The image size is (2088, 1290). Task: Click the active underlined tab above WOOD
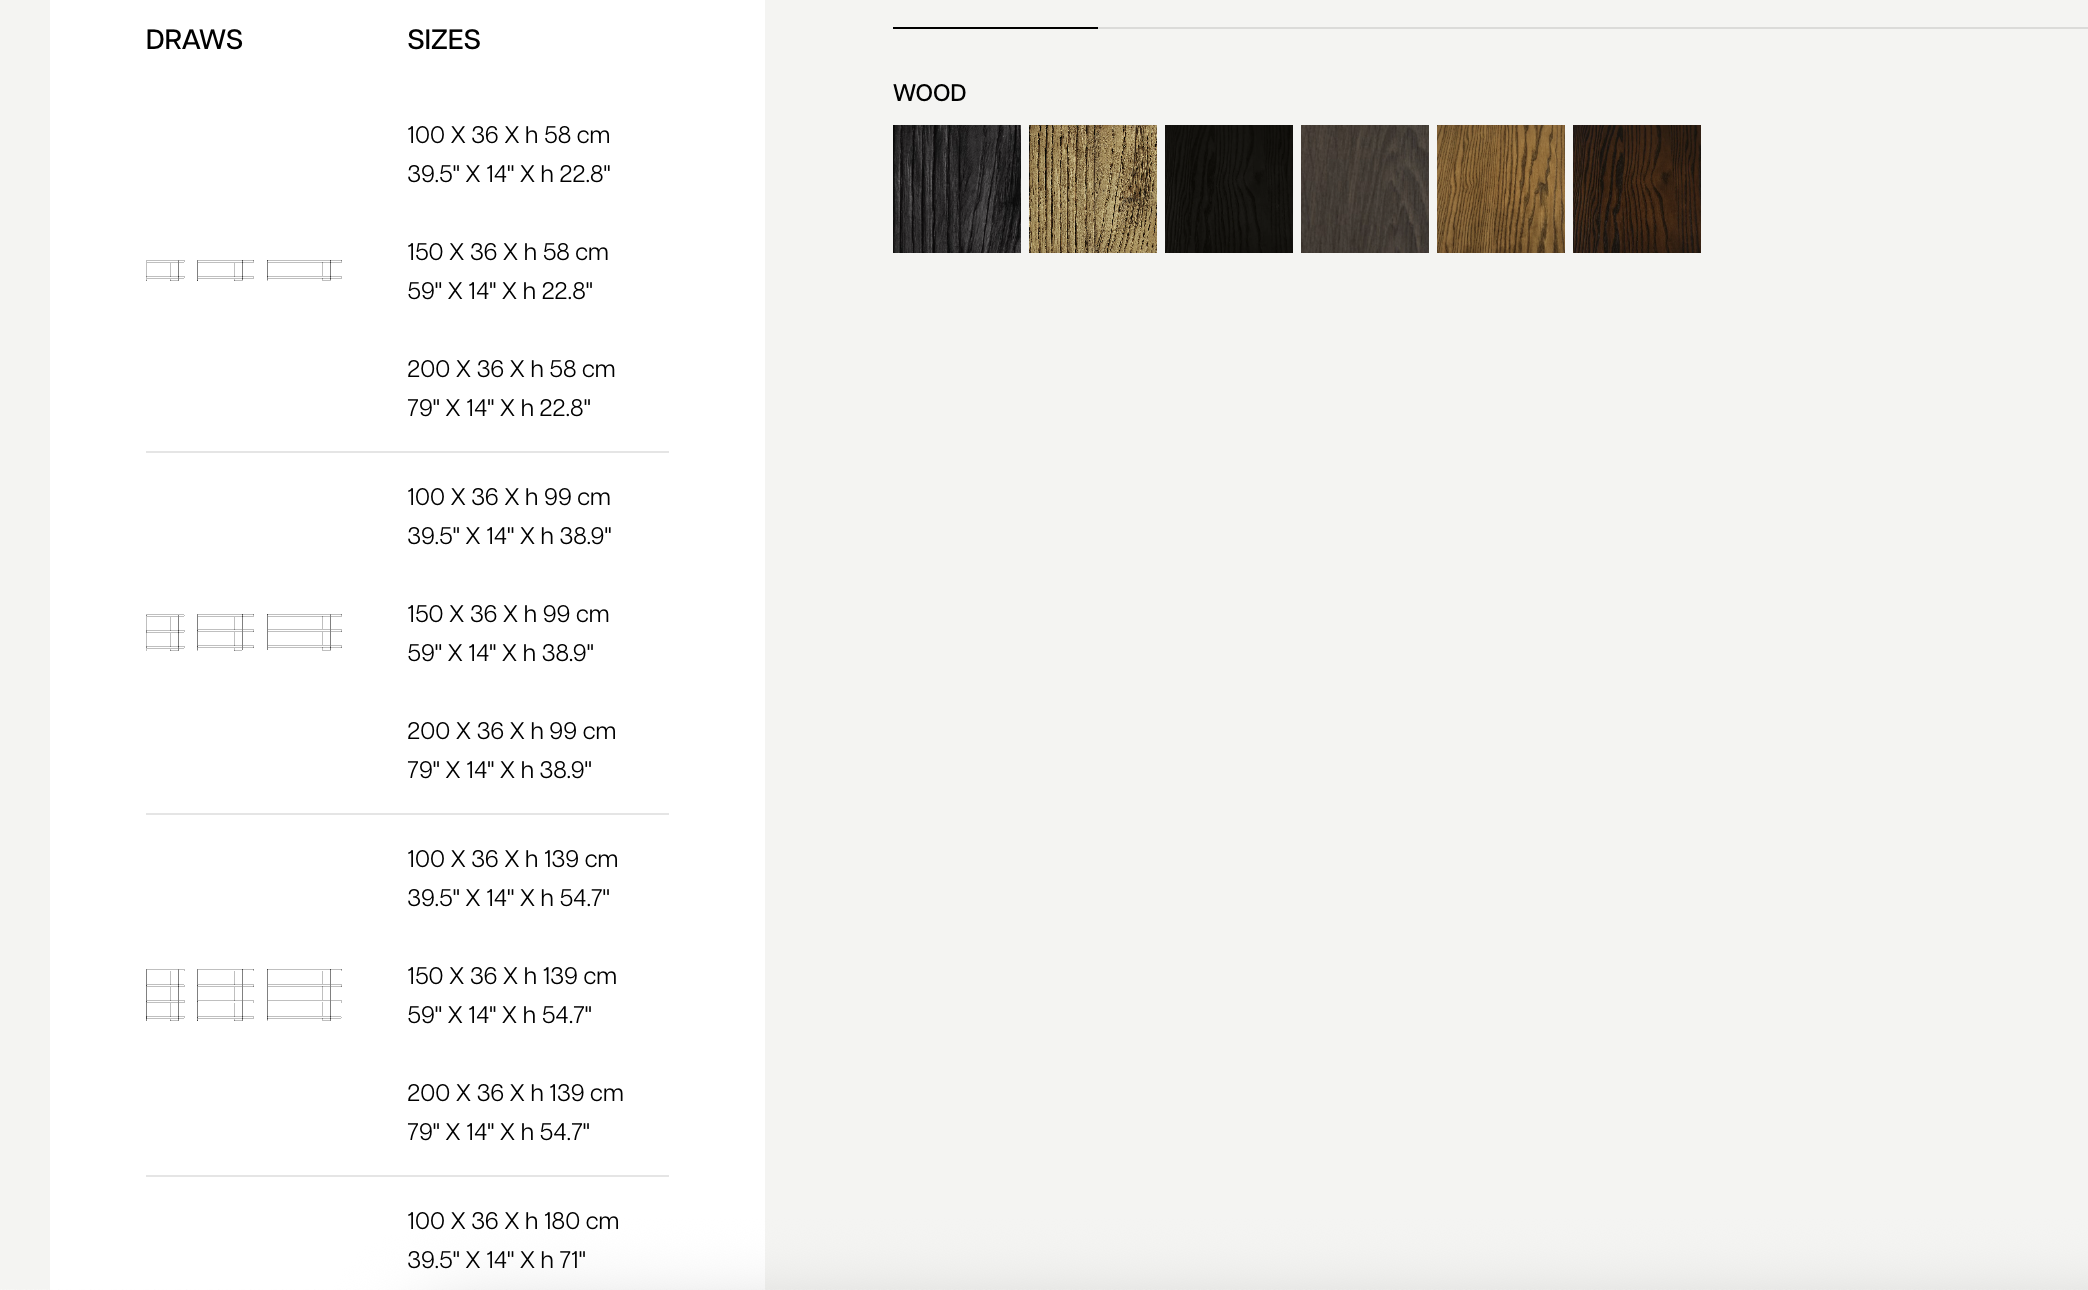click(x=995, y=26)
